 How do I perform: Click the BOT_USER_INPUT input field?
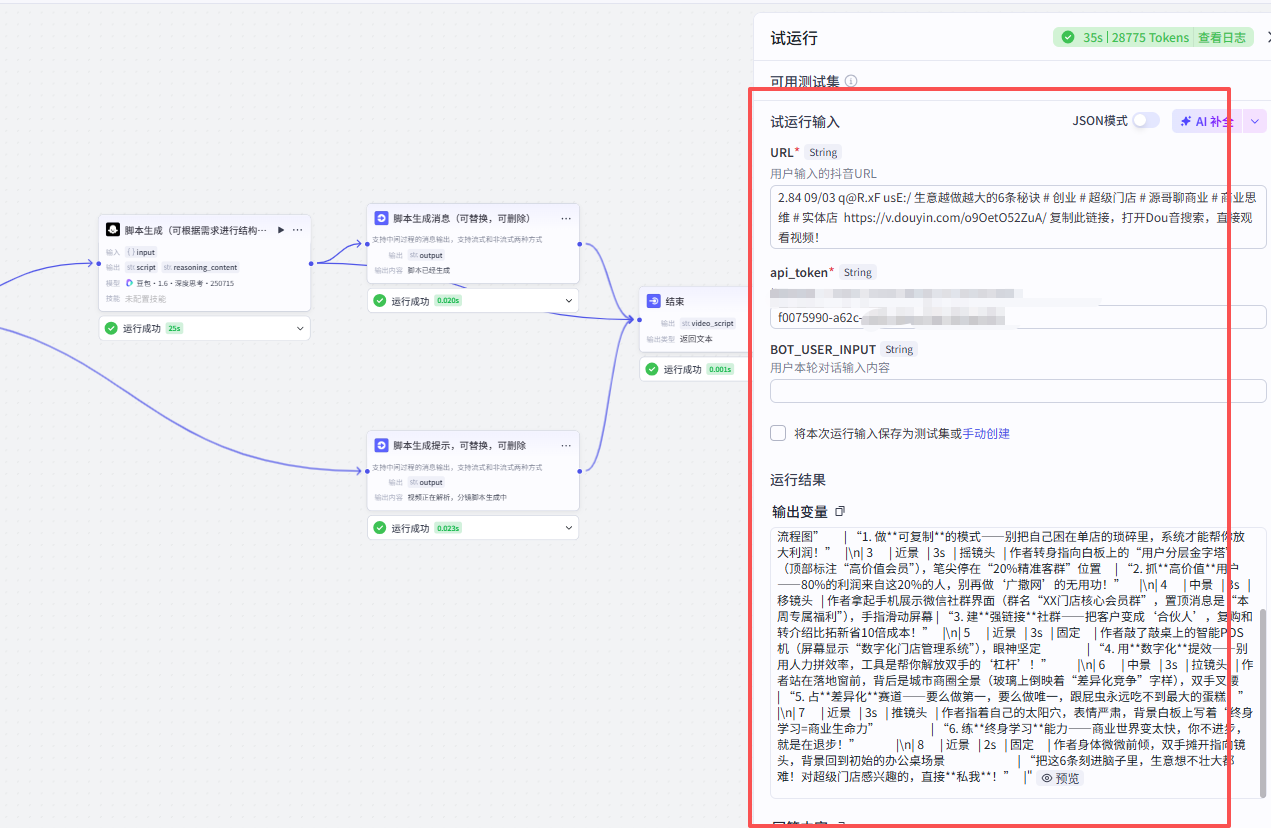coord(1018,391)
